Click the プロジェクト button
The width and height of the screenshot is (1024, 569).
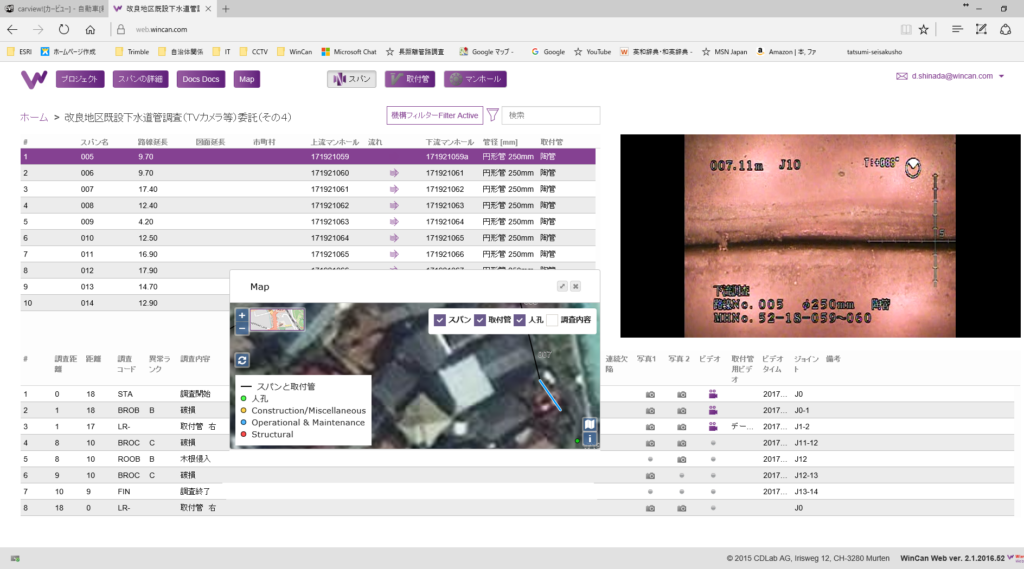pos(73,79)
